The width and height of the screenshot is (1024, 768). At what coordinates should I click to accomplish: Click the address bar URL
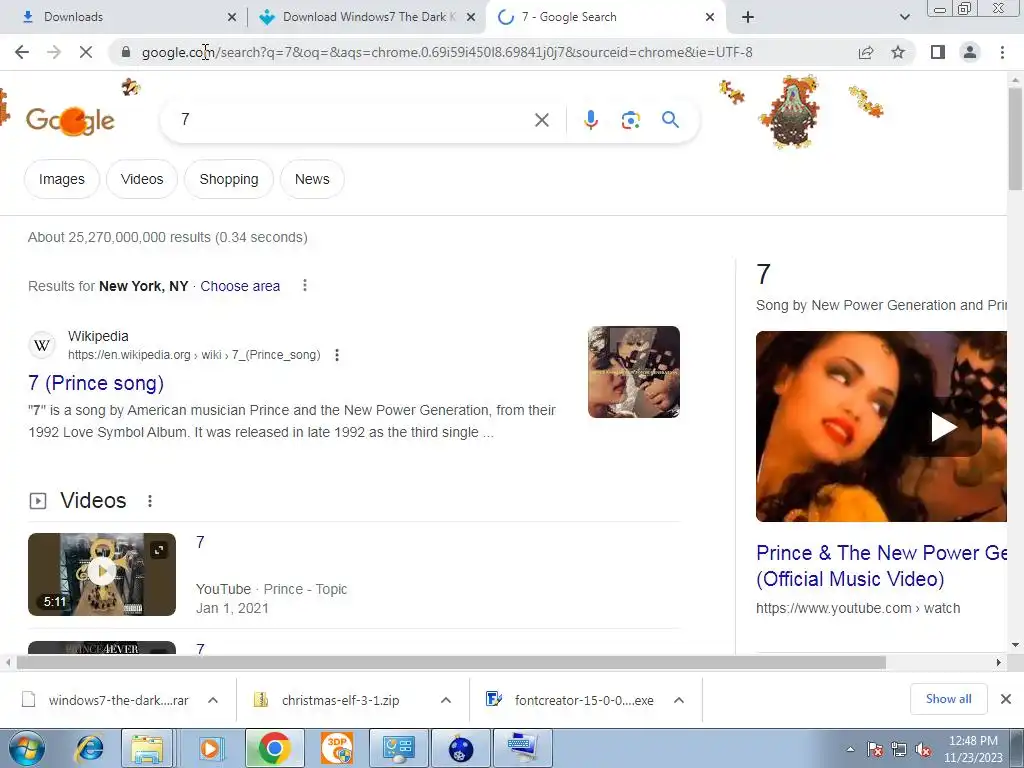[x=447, y=52]
